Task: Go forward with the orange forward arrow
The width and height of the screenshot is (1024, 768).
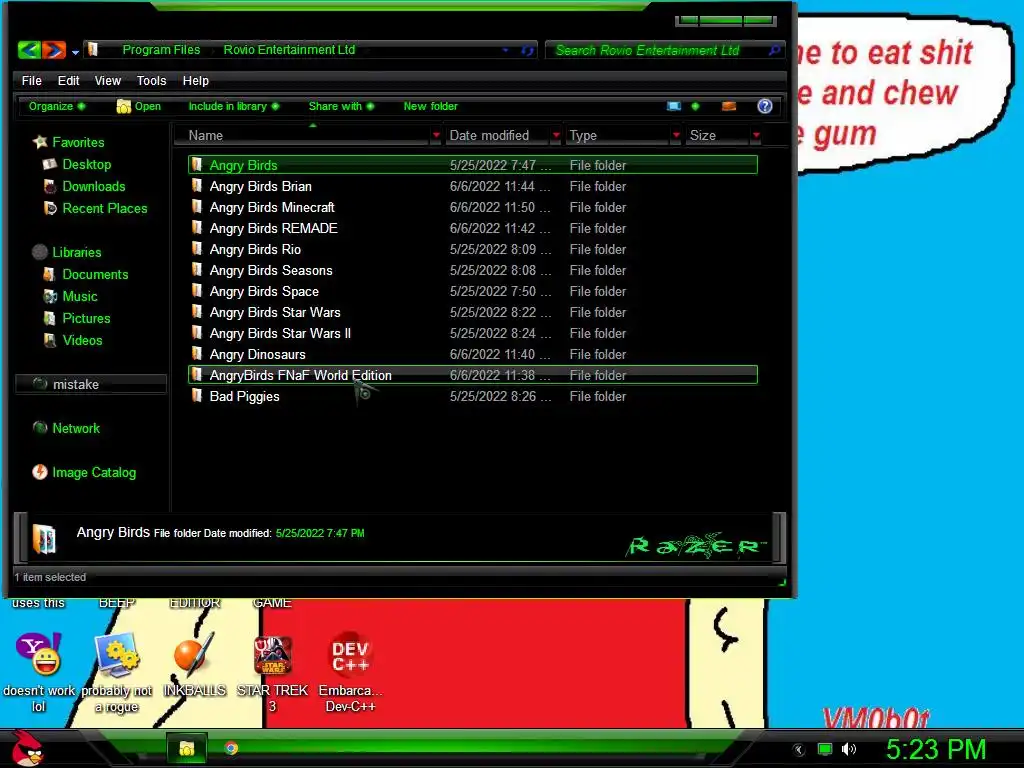Action: [x=54, y=50]
